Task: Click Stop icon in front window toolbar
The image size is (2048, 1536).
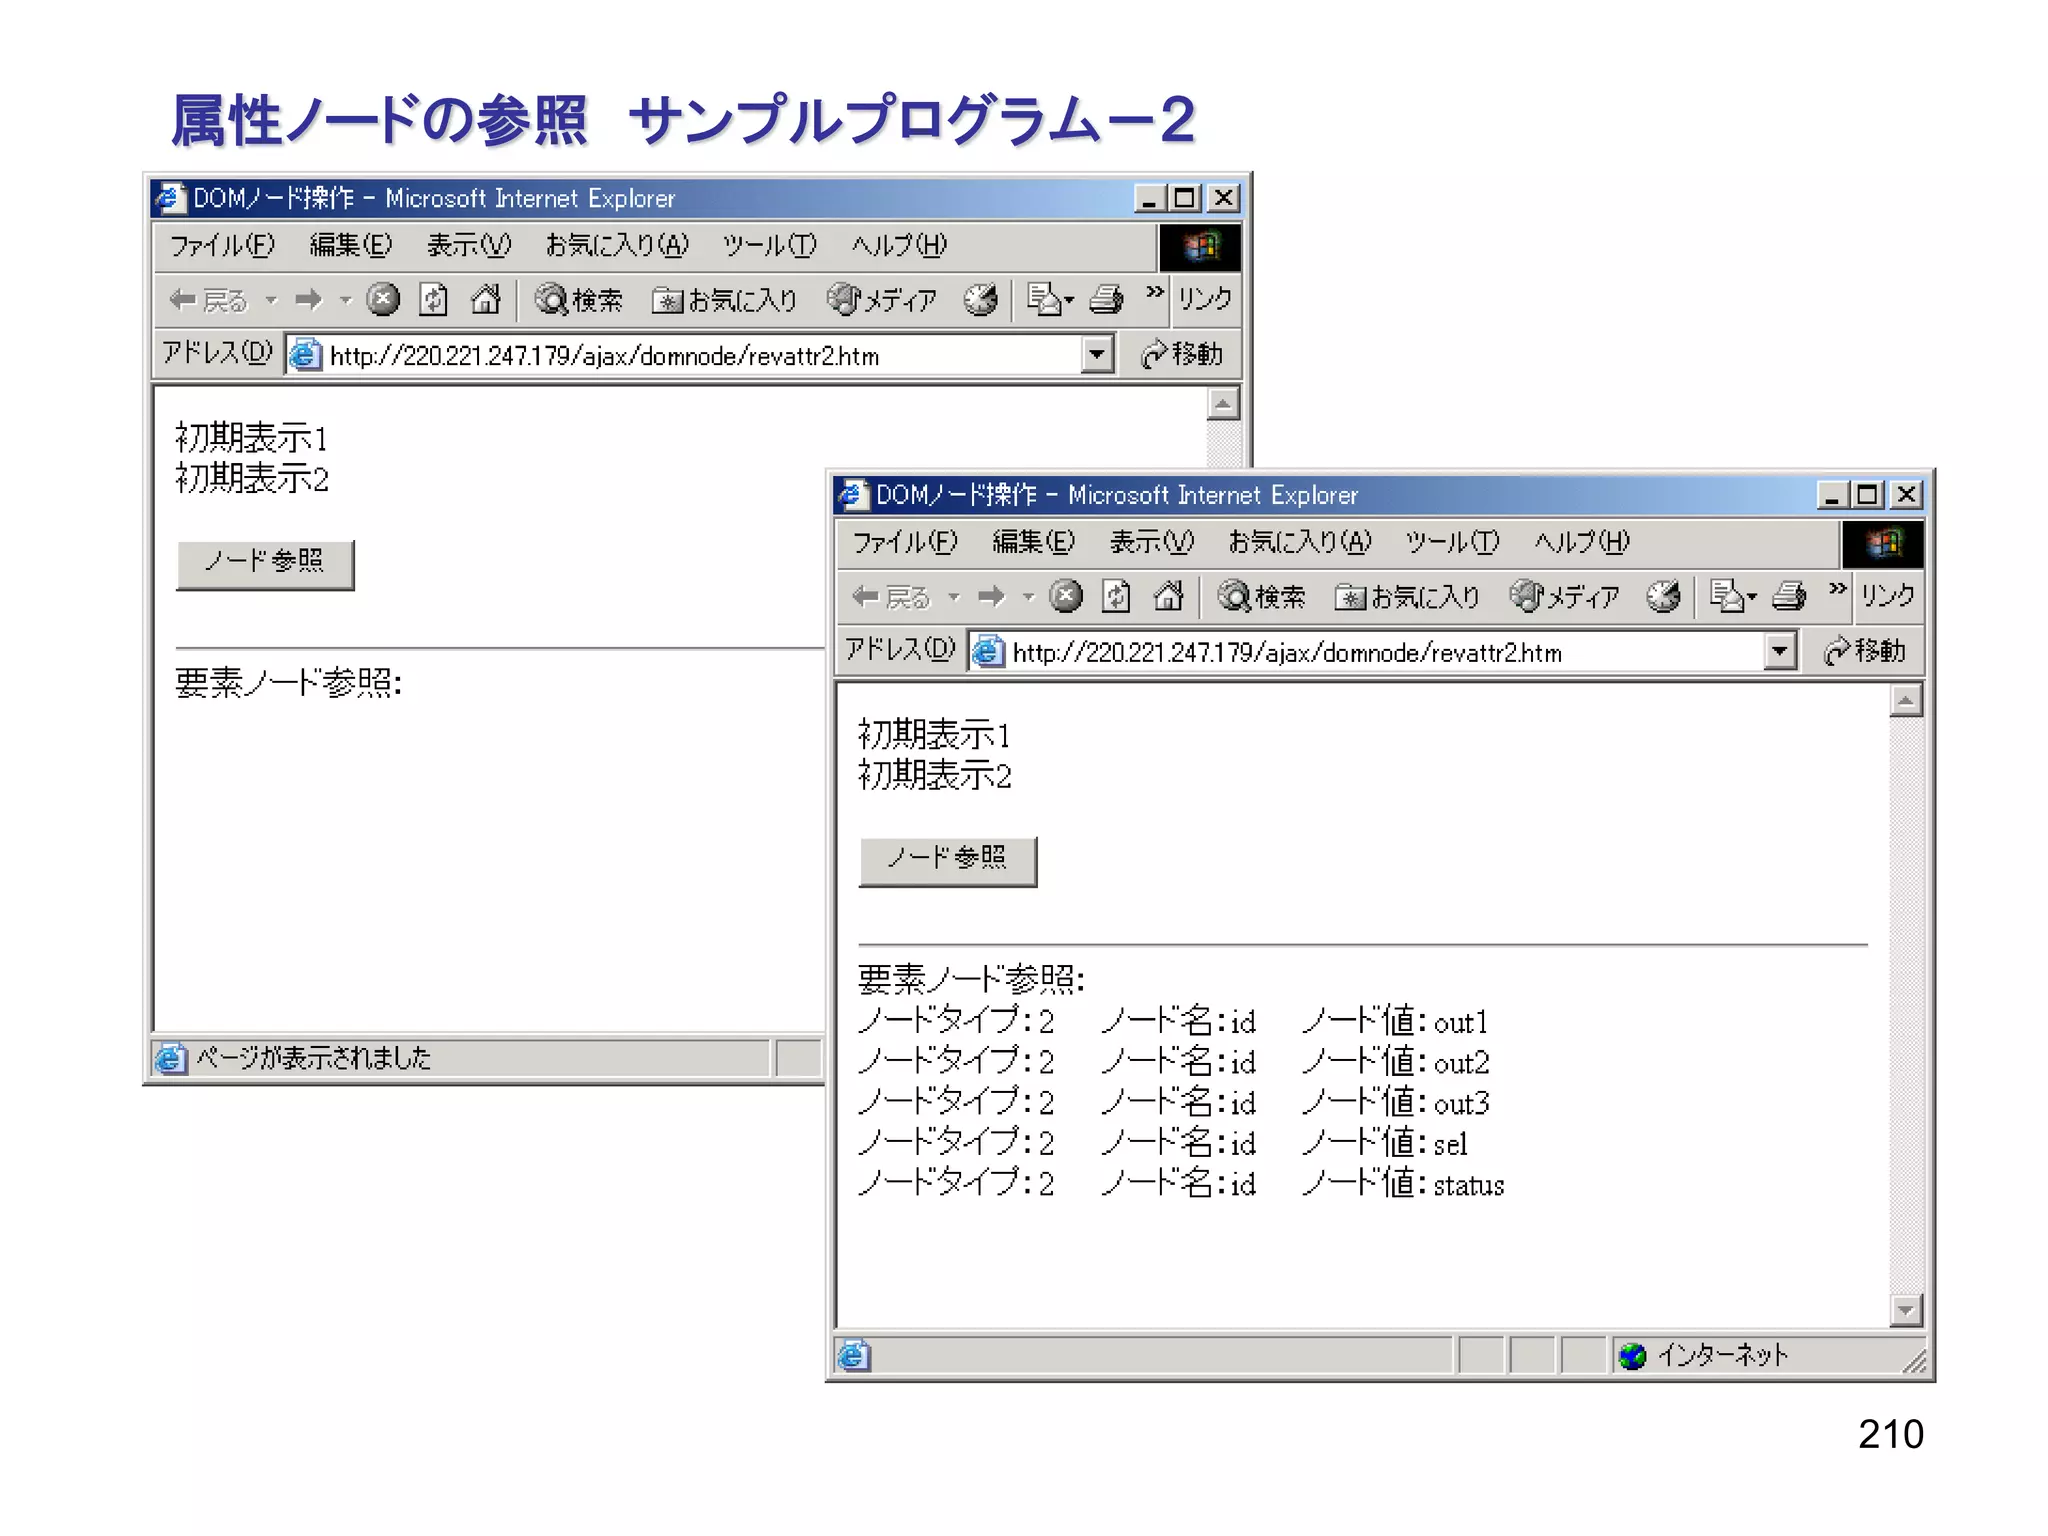Action: 1065,597
